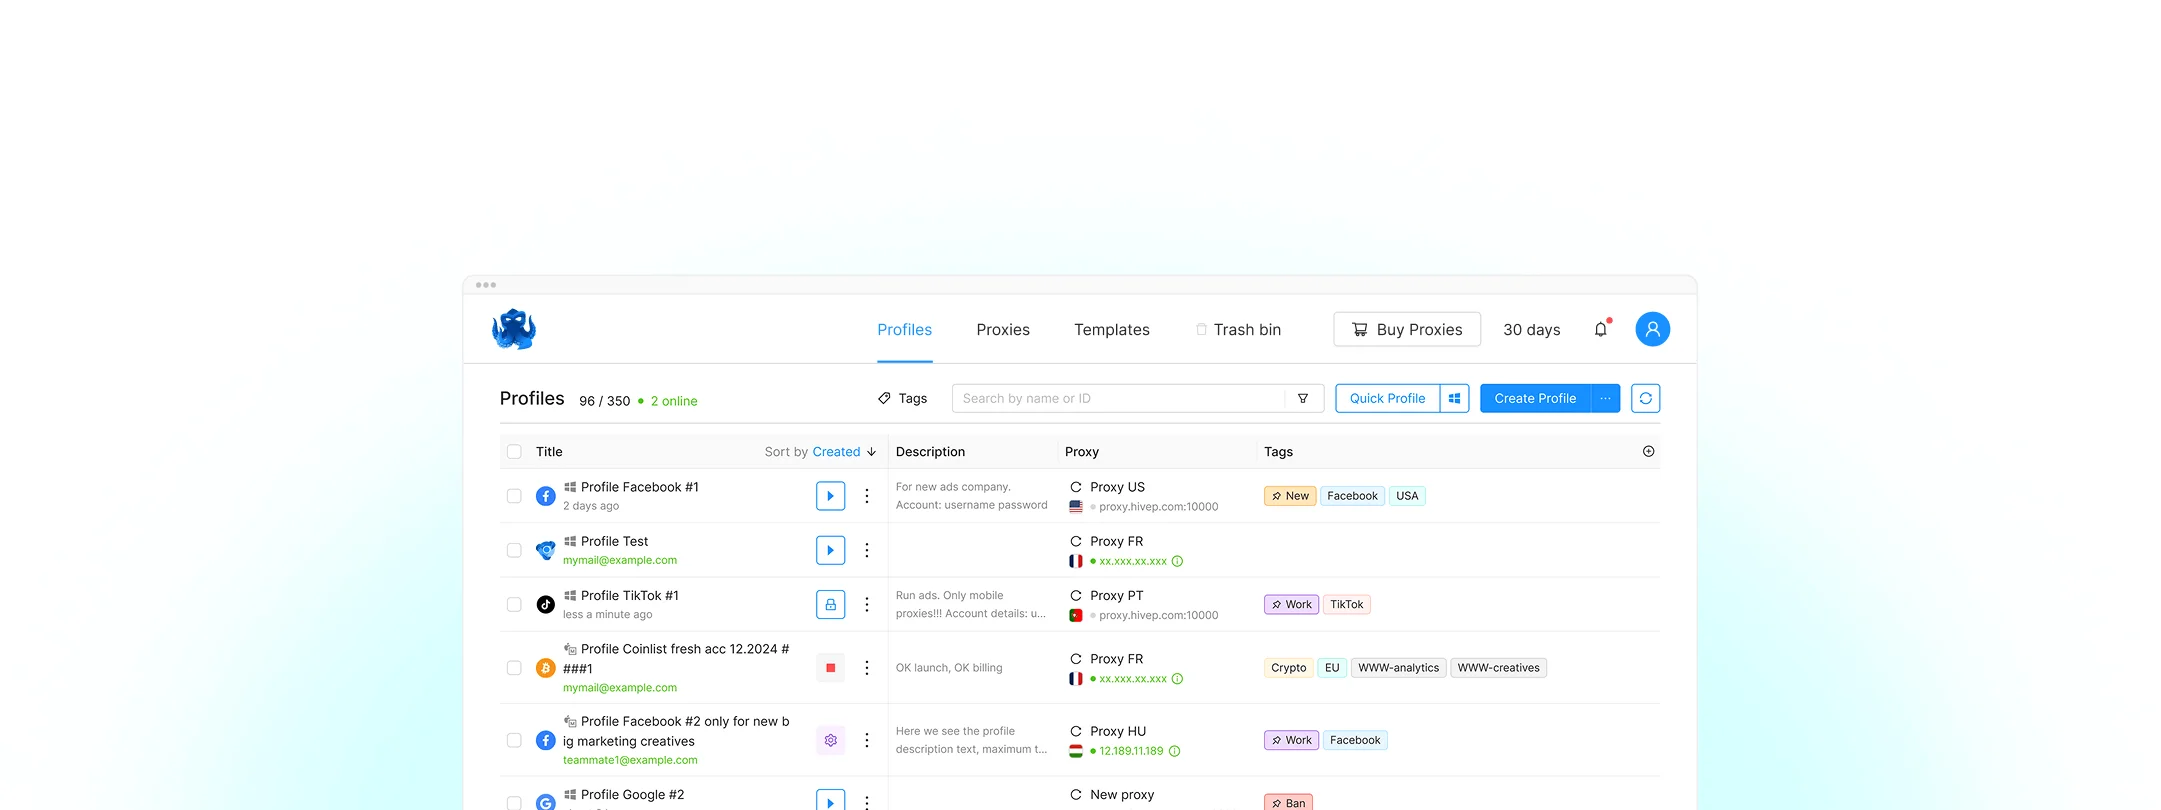The height and width of the screenshot is (810, 2161).
Task: Click Facebook icon of Profile Facebook #1
Action: point(545,496)
